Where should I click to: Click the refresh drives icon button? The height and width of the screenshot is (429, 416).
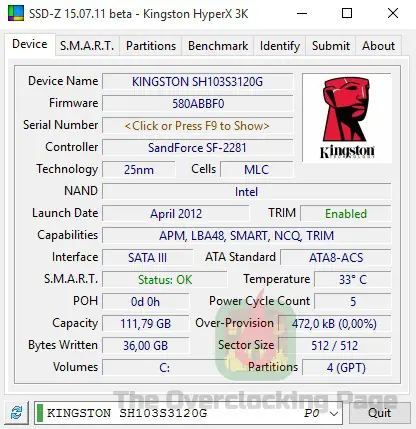coord(17,413)
